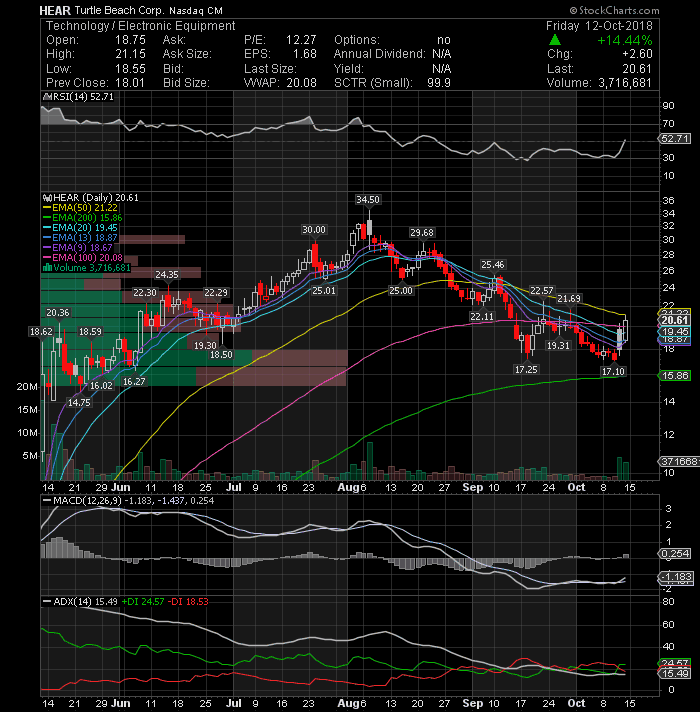Click the Sep date label under price chart
The width and height of the screenshot is (700, 712).
tap(473, 487)
